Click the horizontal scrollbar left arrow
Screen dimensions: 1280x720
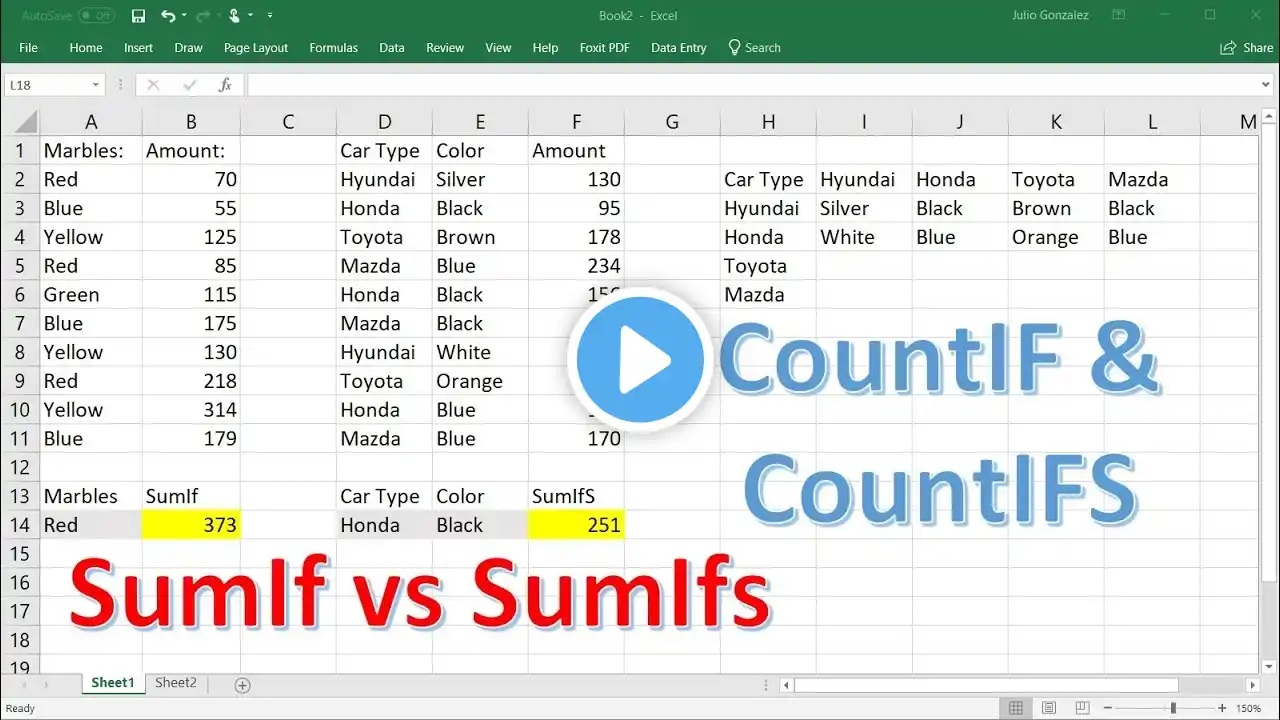(x=787, y=685)
